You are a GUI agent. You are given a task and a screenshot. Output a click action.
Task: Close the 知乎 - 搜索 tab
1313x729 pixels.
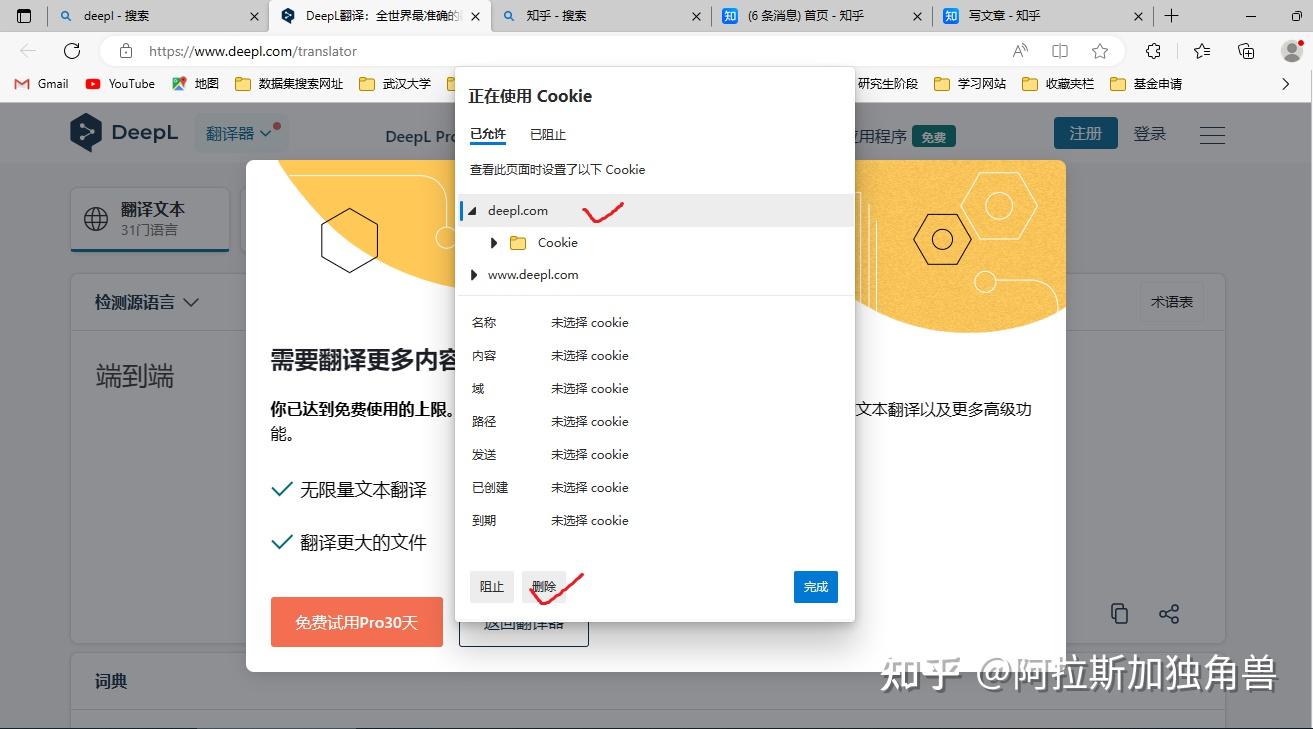[x=696, y=16]
